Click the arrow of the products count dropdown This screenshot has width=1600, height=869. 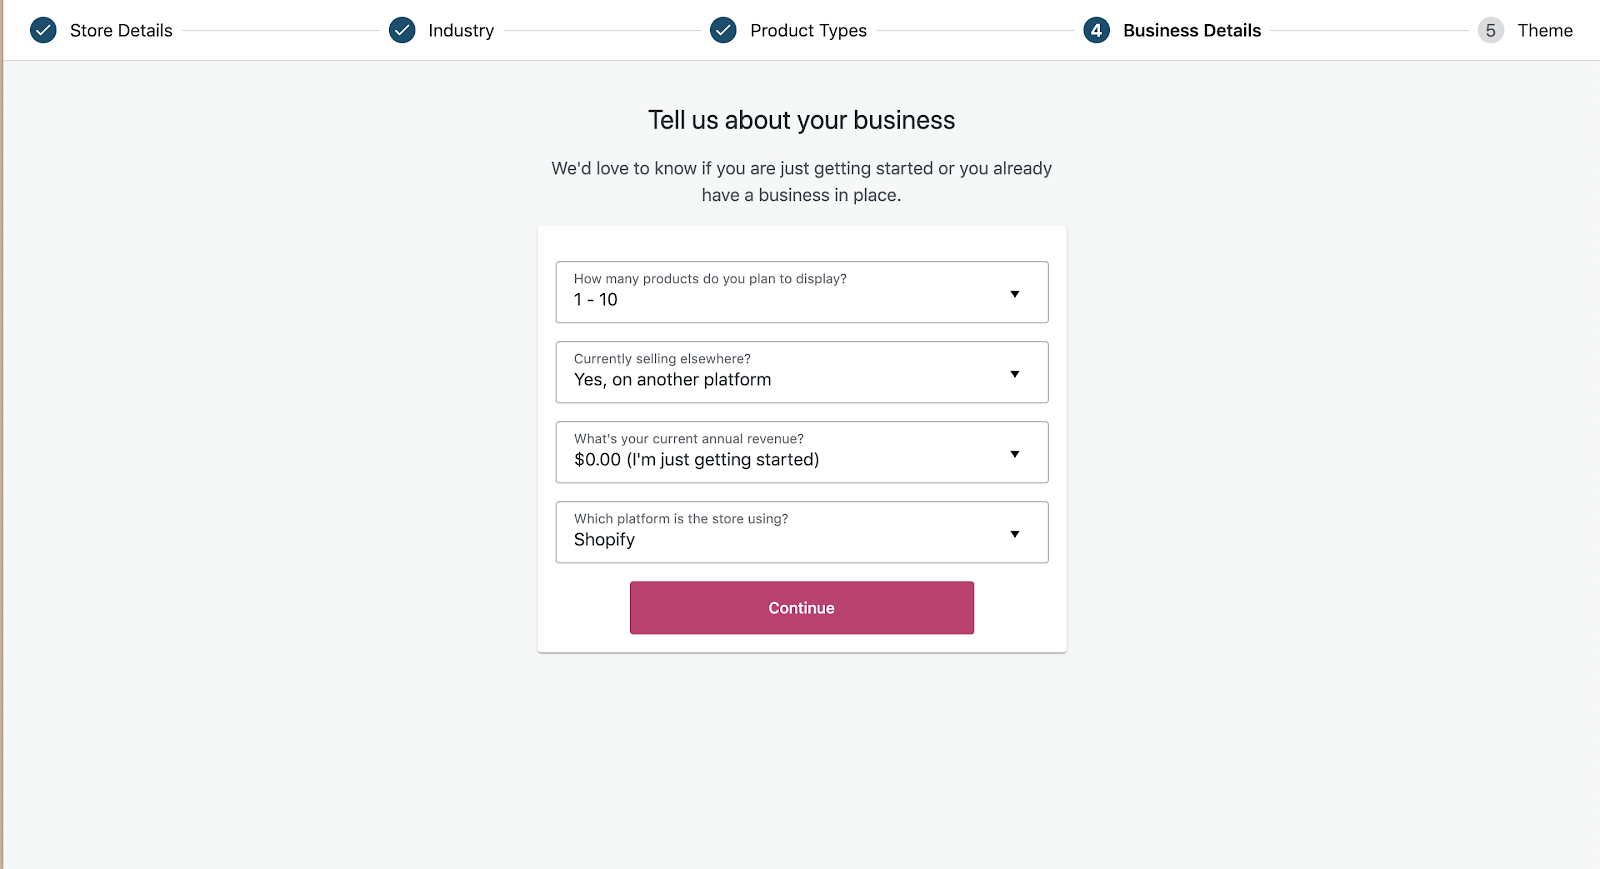click(x=1014, y=294)
